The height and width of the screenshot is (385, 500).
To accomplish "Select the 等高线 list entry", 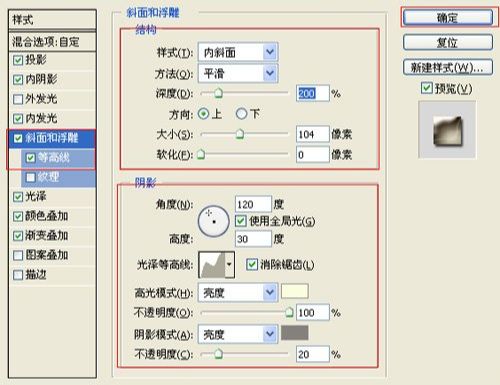I will tap(54, 157).
